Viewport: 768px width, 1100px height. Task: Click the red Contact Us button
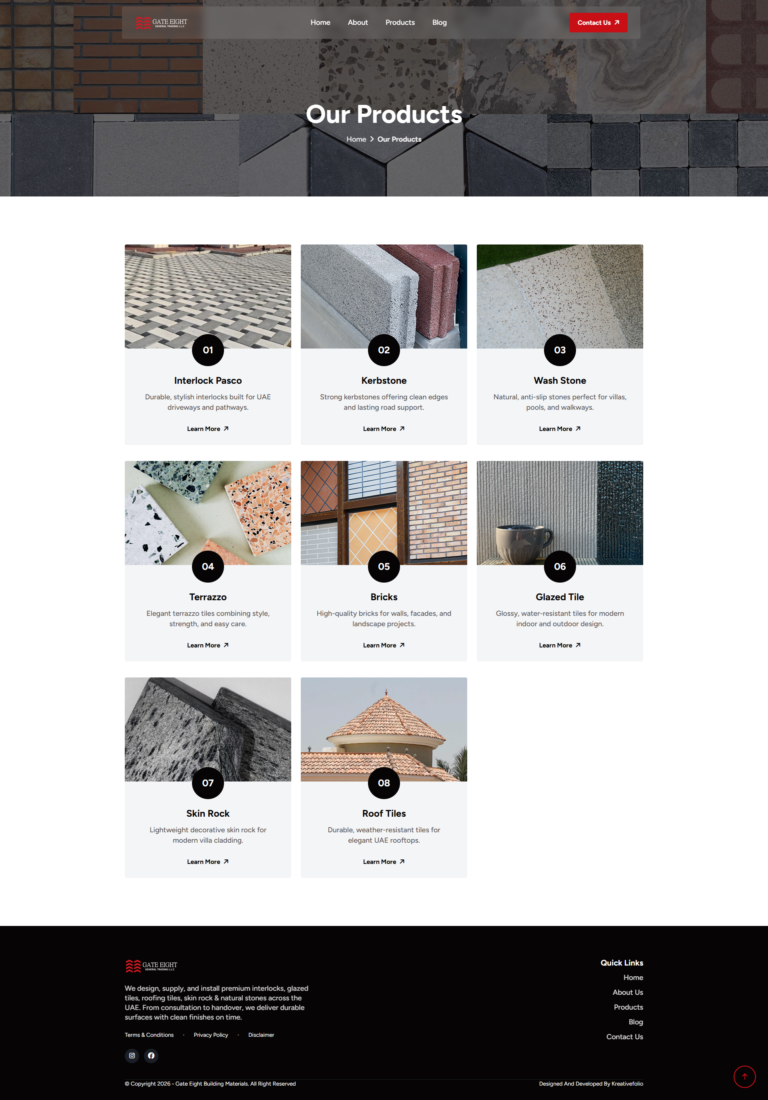point(598,22)
